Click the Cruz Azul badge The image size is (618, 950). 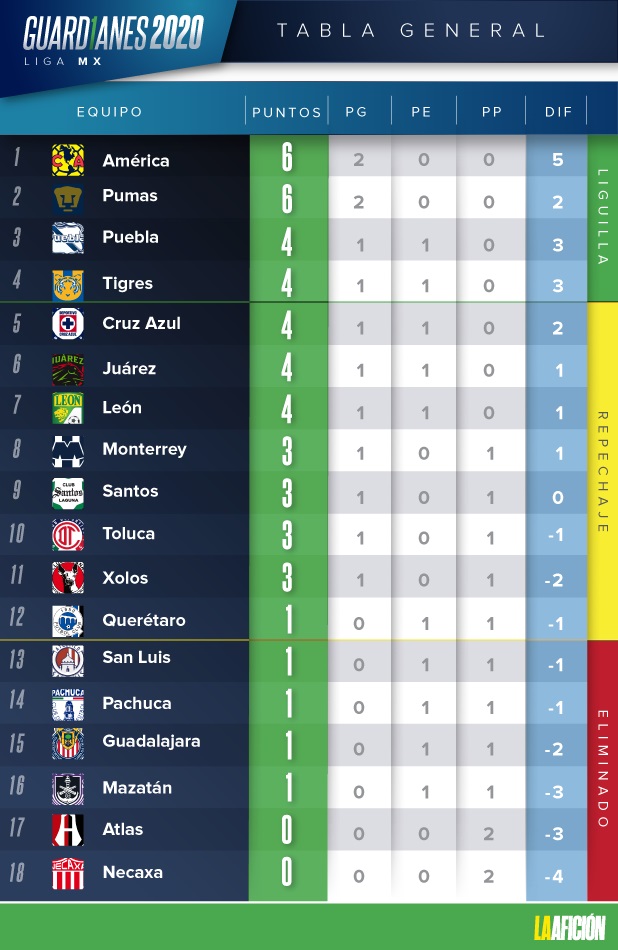click(68, 324)
